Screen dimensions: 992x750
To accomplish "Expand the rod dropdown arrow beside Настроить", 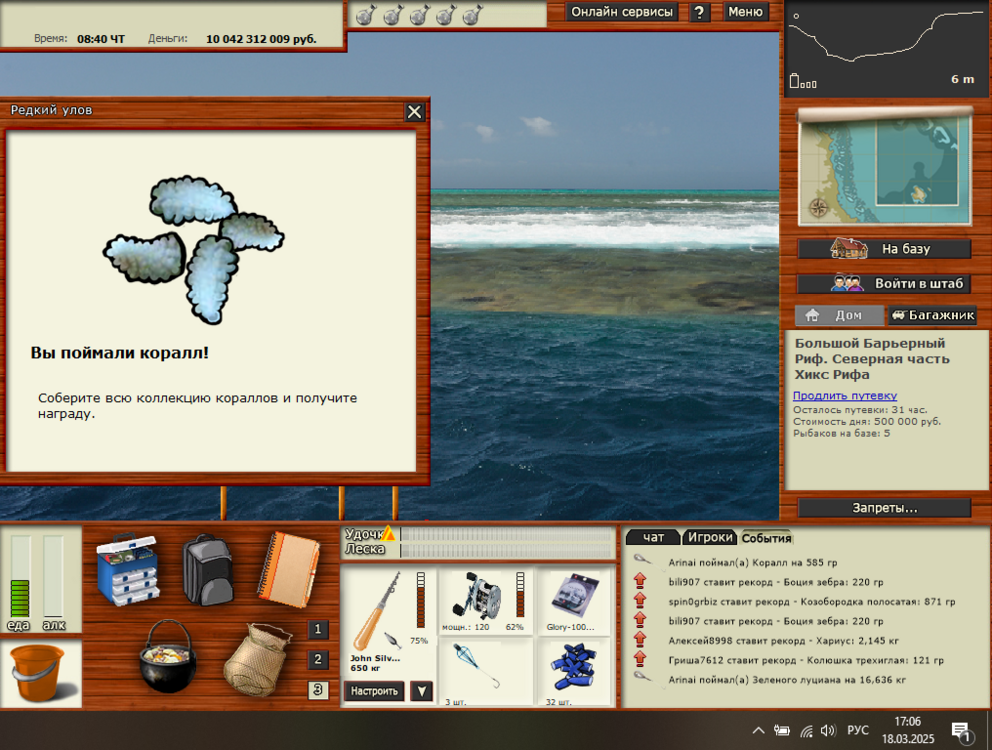I will [x=421, y=691].
